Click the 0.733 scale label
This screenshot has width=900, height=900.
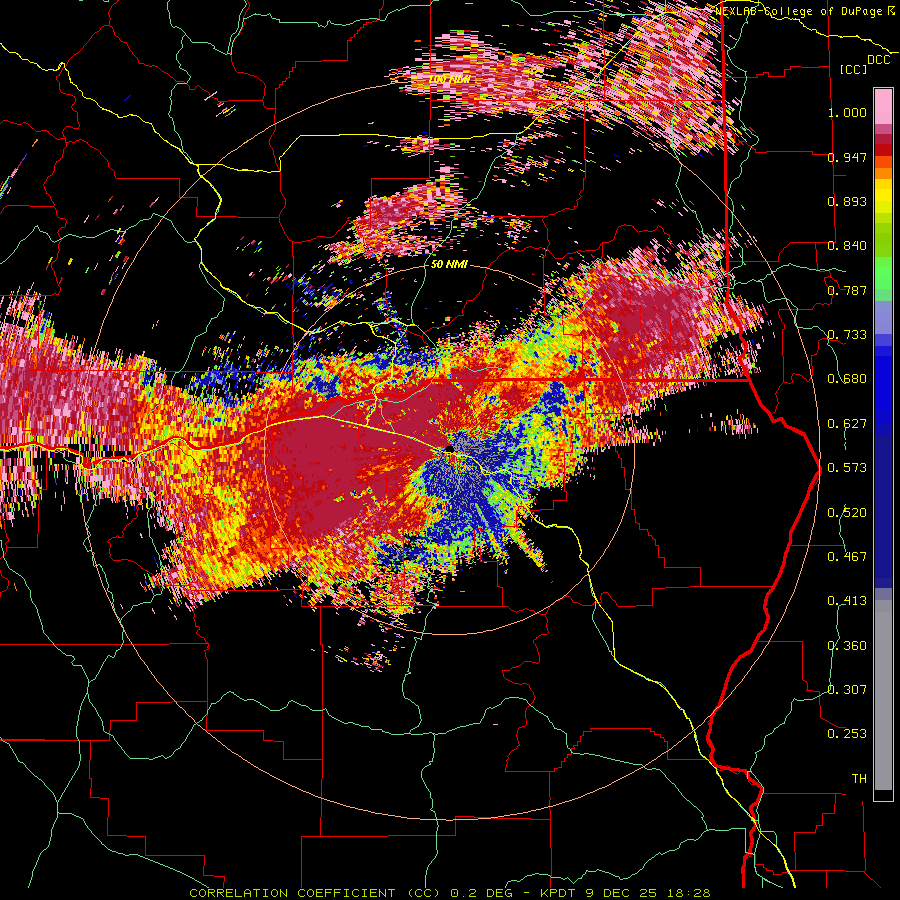[847, 335]
